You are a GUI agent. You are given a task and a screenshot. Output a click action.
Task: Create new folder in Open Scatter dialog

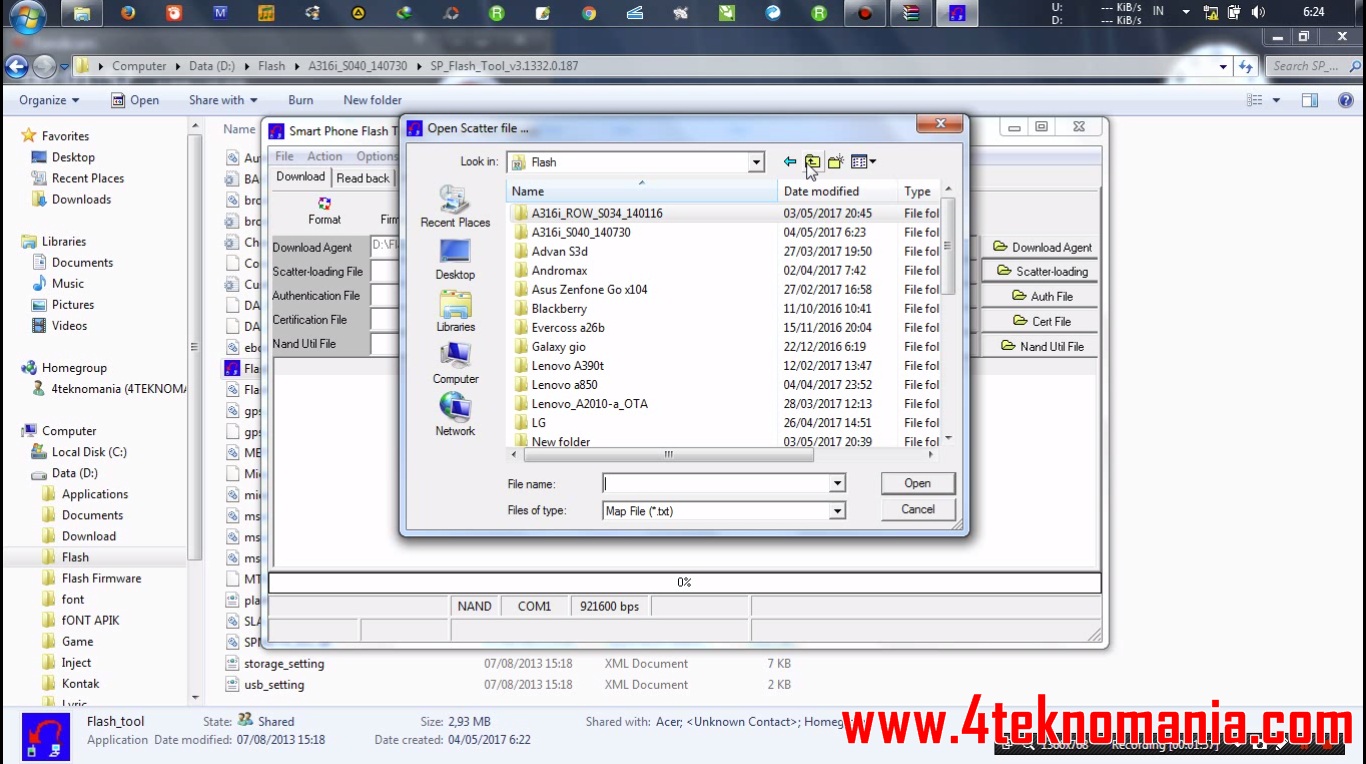pyautogui.click(x=836, y=162)
